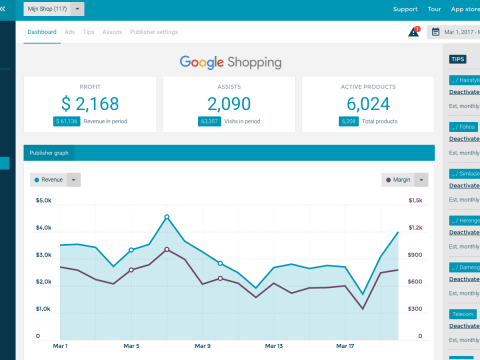This screenshot has height=360, width=480.
Task: Click the purple Margin legend dot
Action: click(x=388, y=180)
